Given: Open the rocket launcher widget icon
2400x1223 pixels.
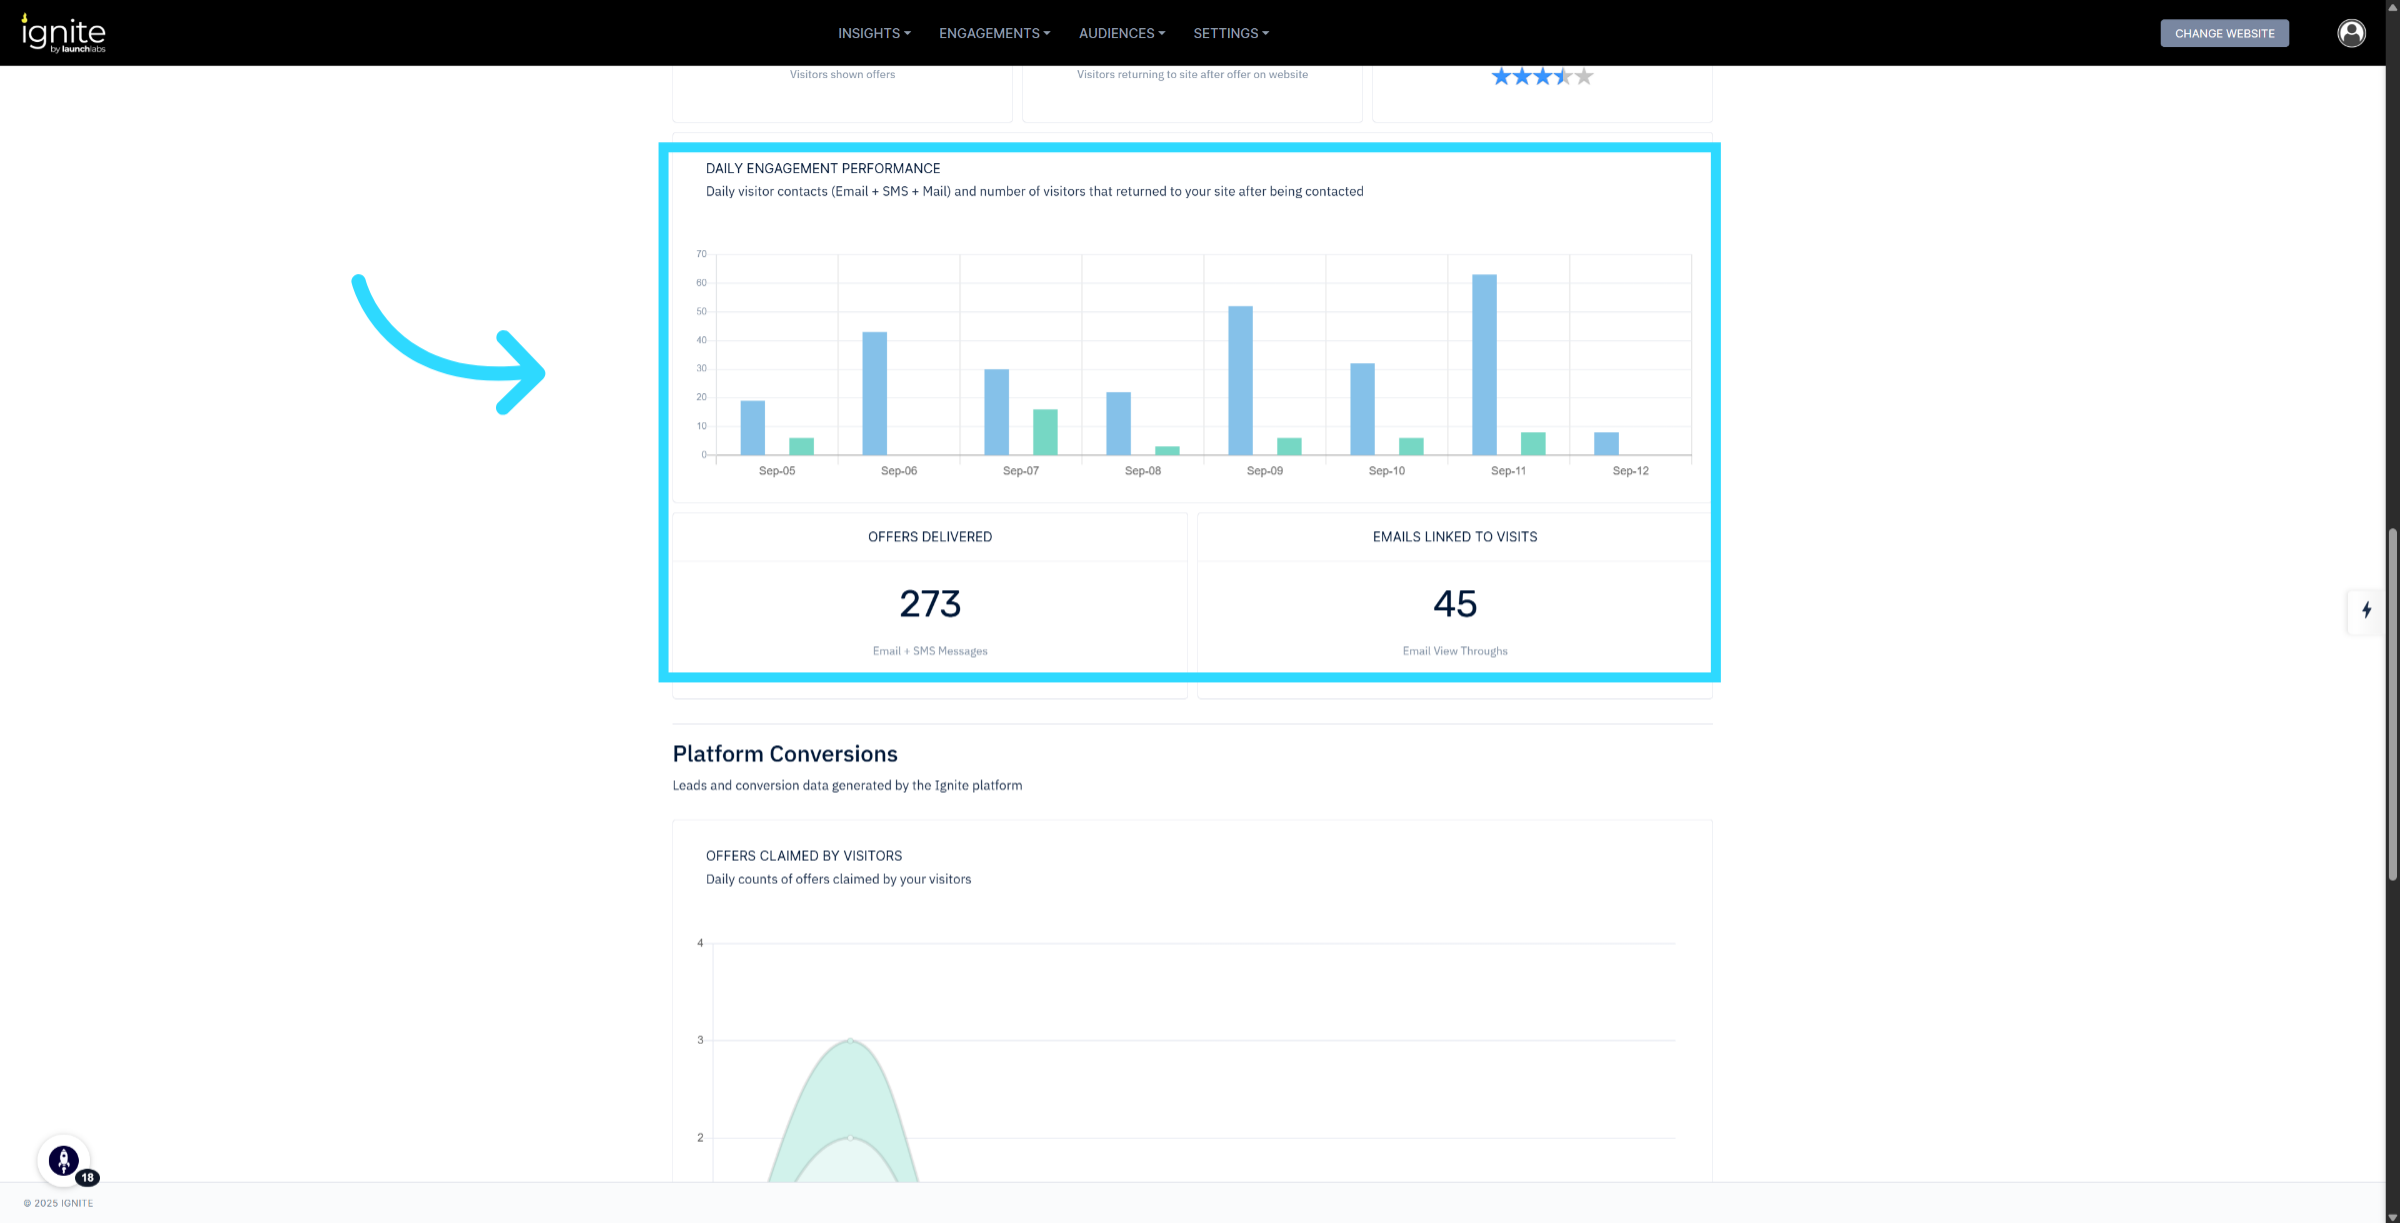Looking at the screenshot, I should [x=63, y=1160].
